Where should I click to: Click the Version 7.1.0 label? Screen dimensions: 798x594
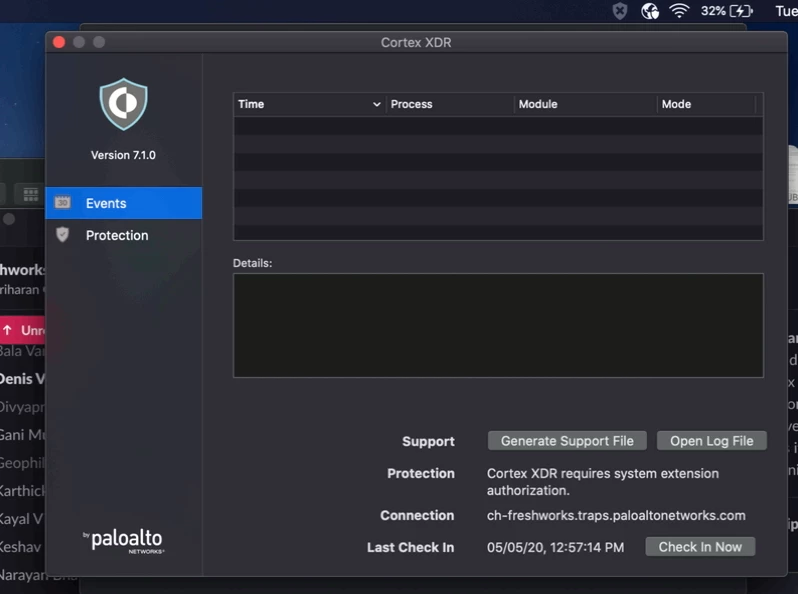pos(123,155)
